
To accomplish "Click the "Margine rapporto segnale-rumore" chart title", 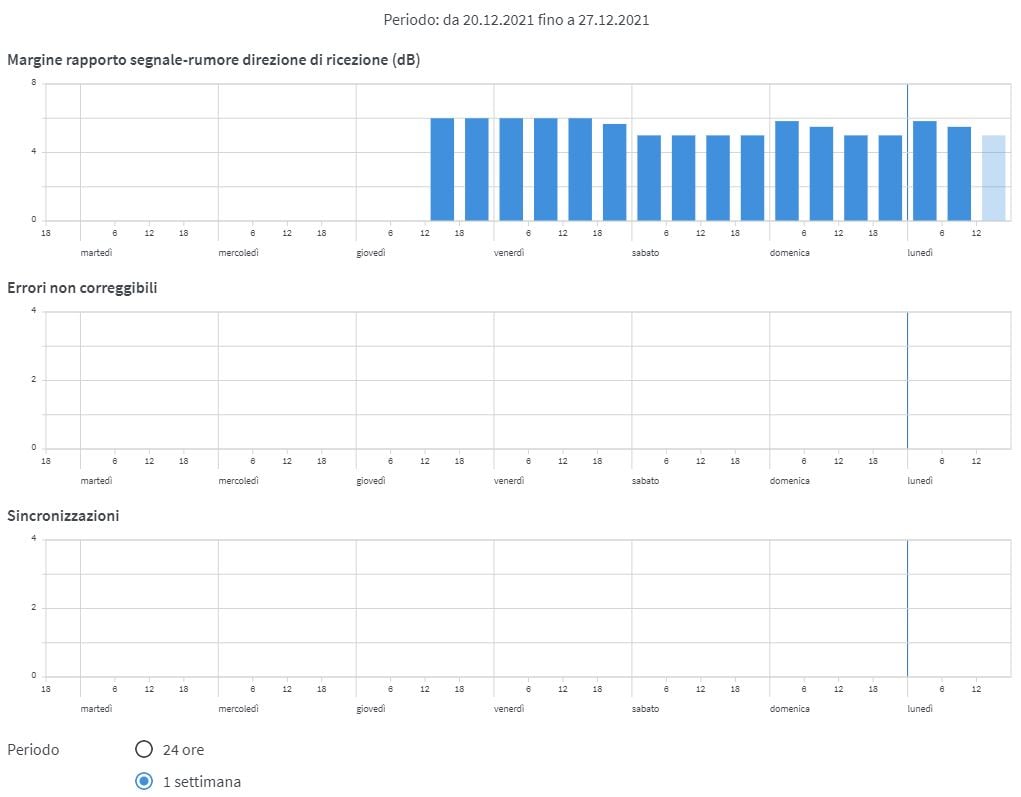I will pyautogui.click(x=213, y=60).
